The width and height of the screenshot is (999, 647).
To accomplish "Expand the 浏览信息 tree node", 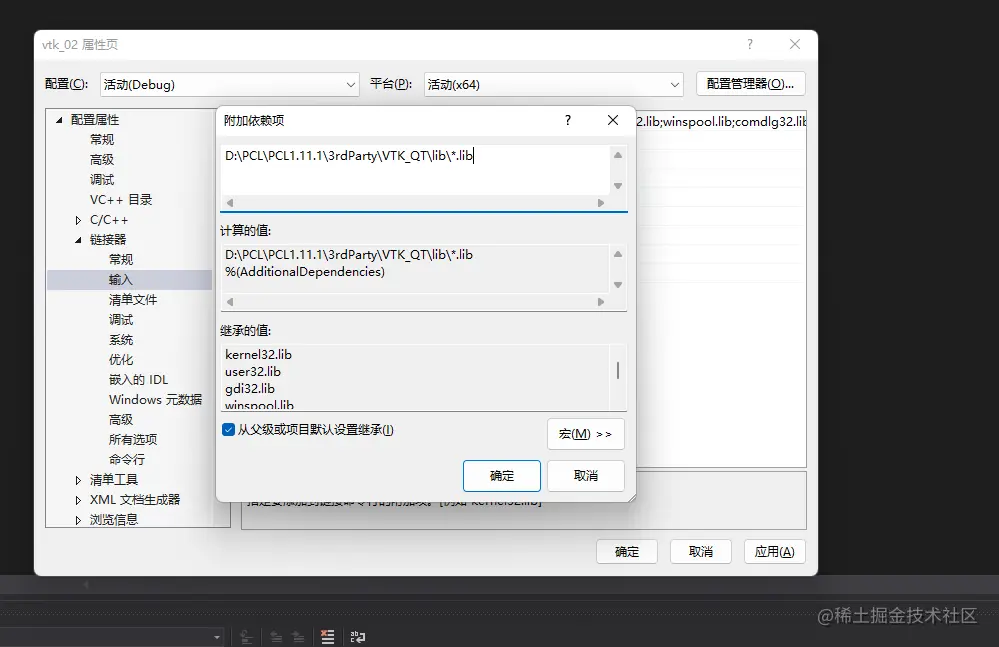I will pos(78,520).
